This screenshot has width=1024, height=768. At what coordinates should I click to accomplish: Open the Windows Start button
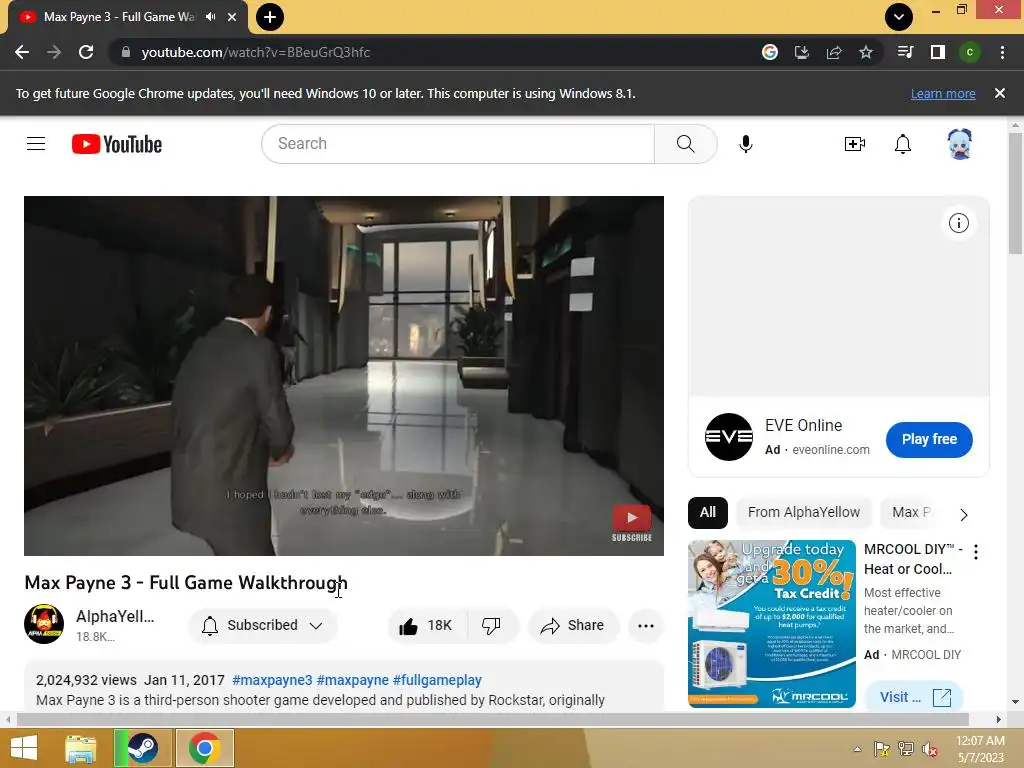24,748
